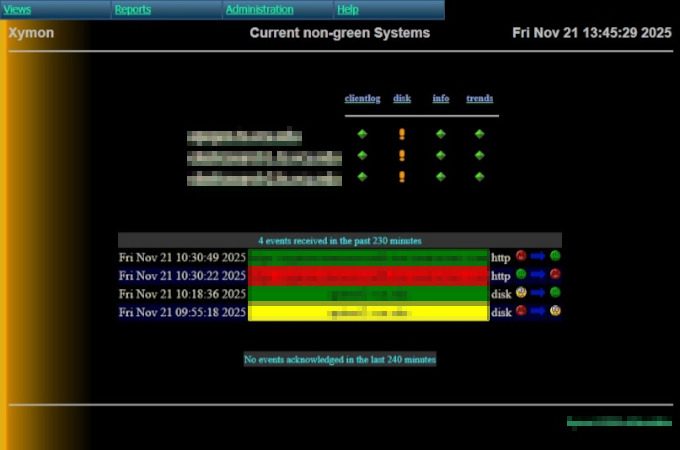680x450 pixels.
Task: Click timestamp Fri Nov 21 10:30:49 2025
Action: click(x=182, y=258)
